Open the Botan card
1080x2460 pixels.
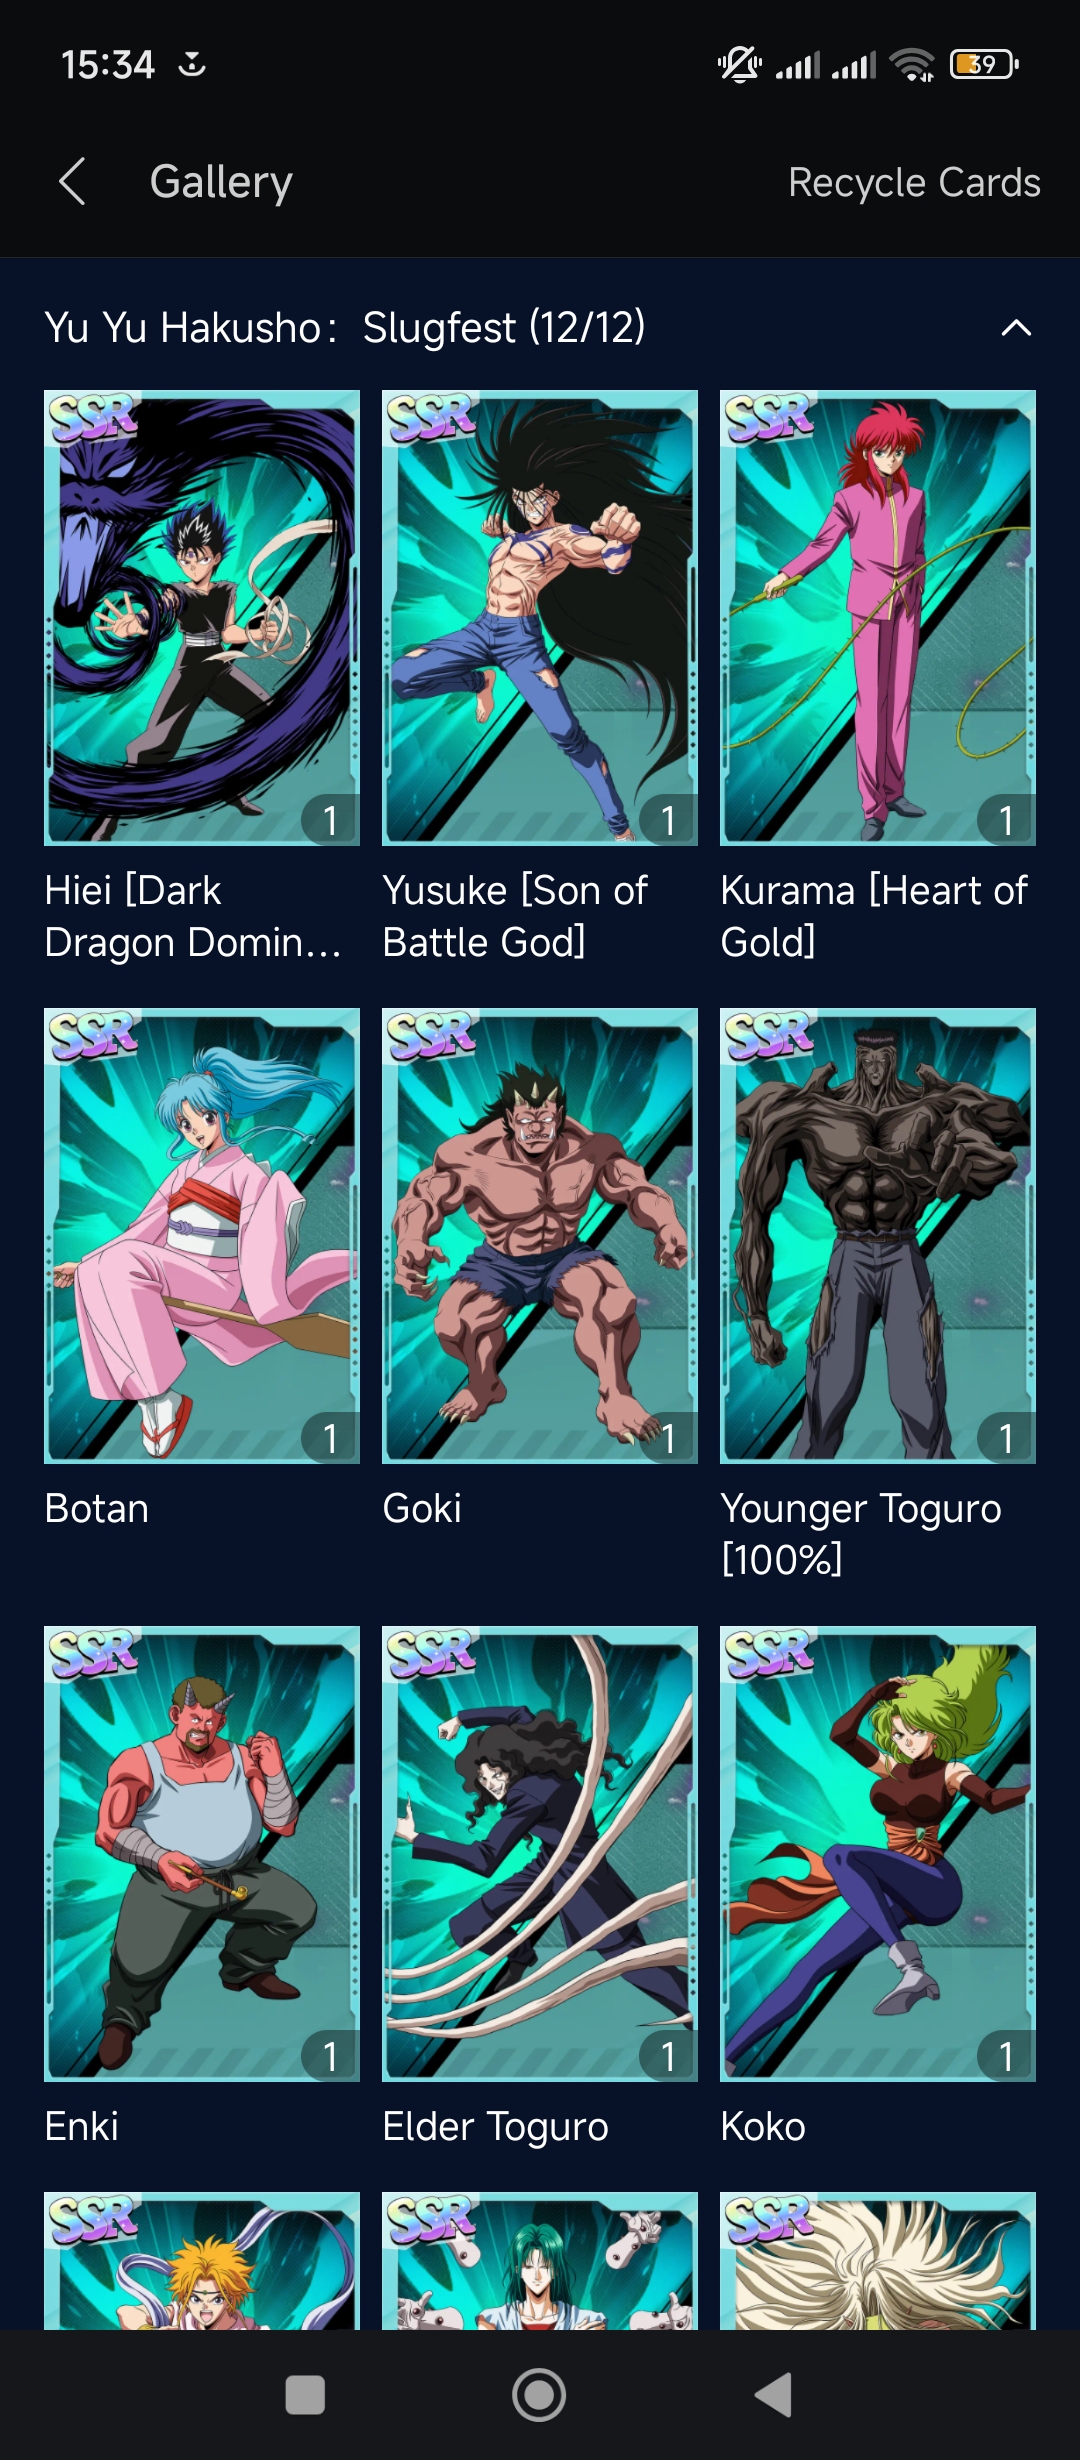point(202,1236)
